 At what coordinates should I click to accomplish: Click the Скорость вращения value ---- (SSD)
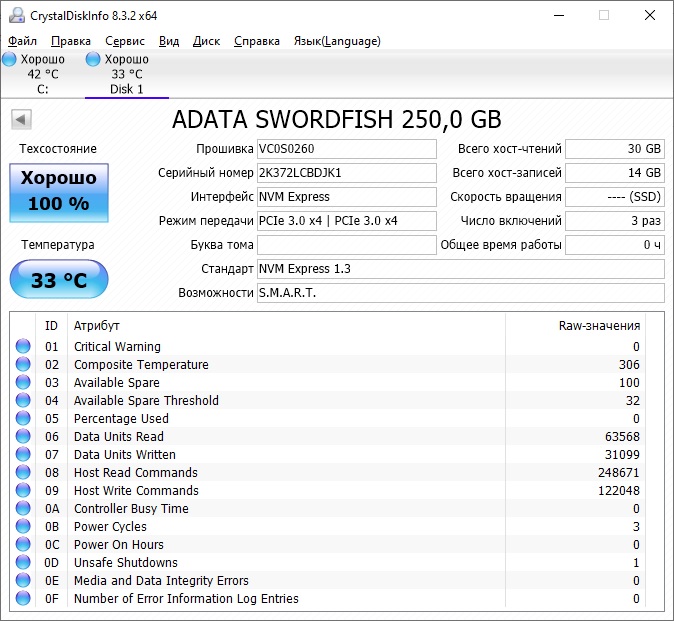coord(615,197)
